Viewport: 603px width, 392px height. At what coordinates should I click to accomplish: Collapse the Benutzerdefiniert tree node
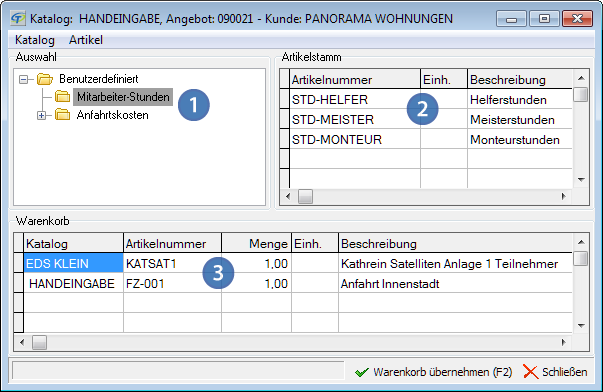(x=24, y=80)
